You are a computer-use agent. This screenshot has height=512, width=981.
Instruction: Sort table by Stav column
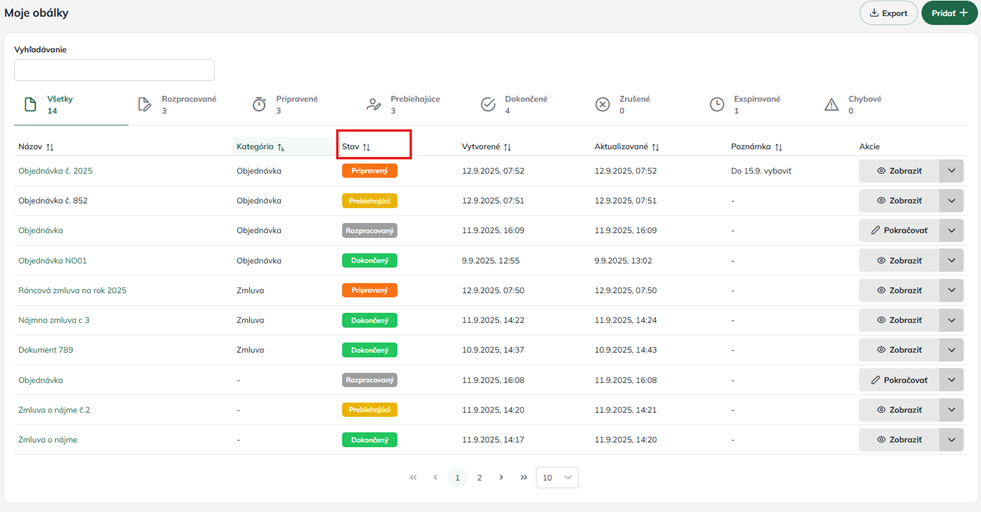[x=366, y=147]
